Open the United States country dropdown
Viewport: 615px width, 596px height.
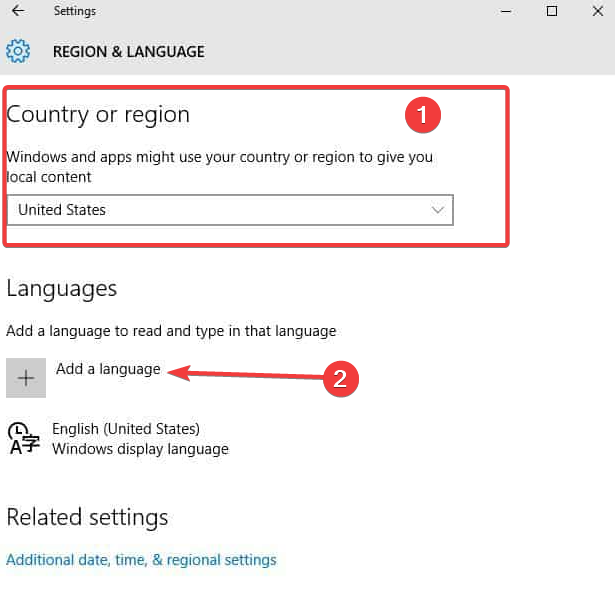230,210
